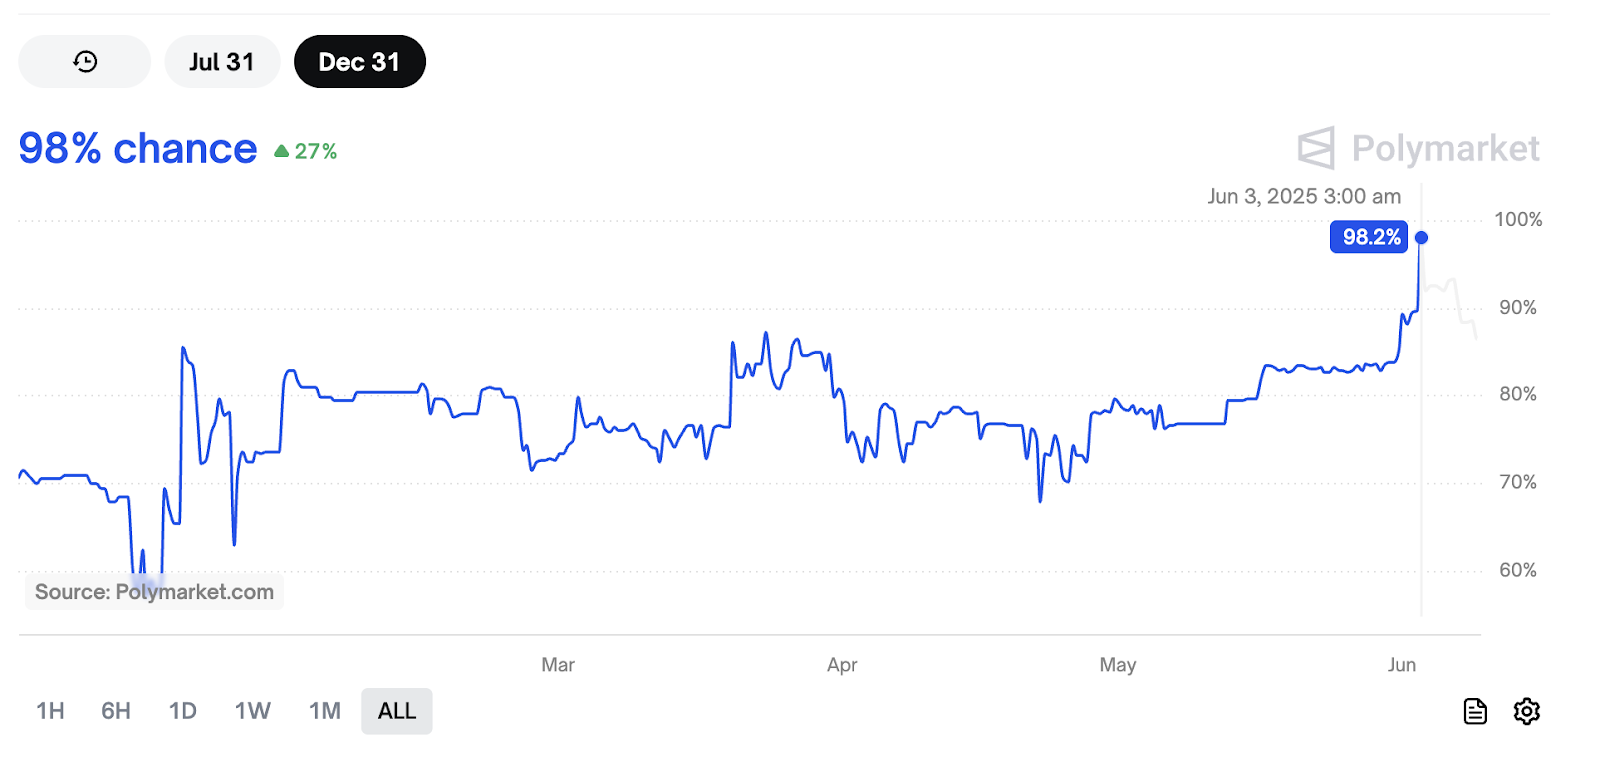Click the Polymarket logo watermark
The image size is (1600, 772).
[1418, 148]
